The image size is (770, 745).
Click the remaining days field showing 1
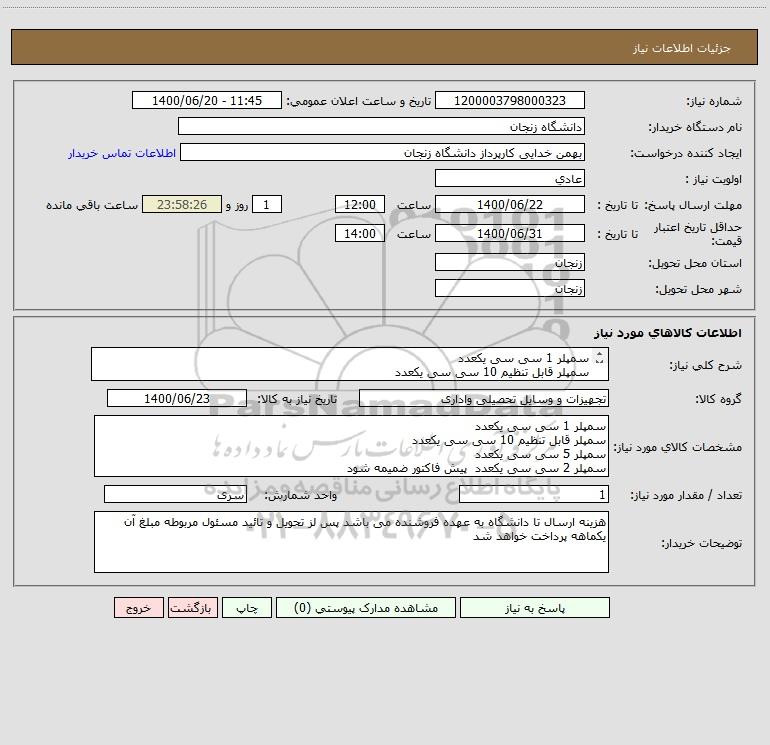pos(267,204)
